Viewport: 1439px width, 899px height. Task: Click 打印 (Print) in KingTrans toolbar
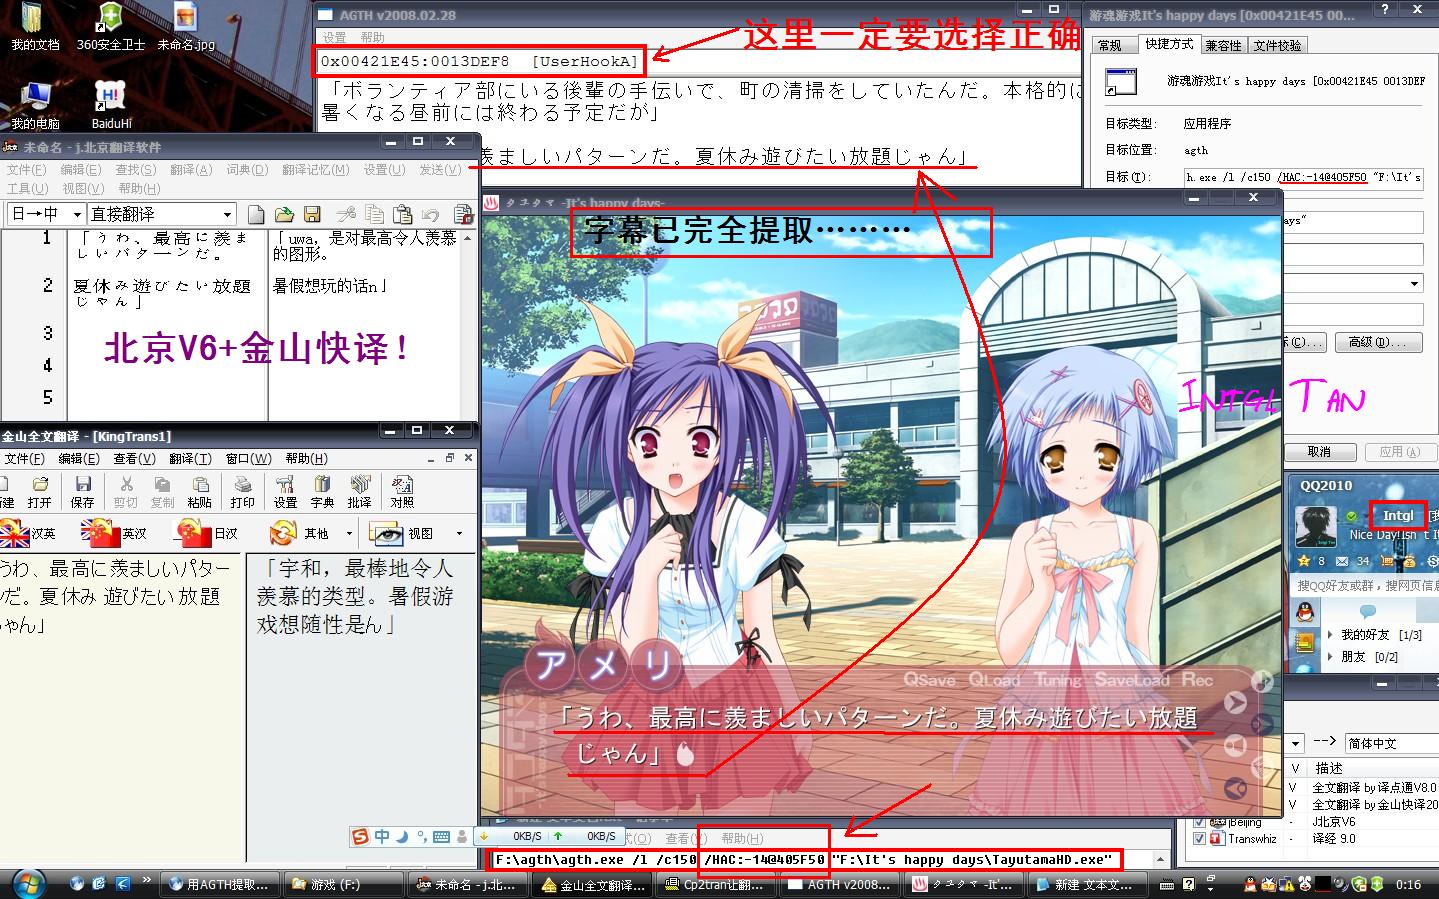pos(242,492)
